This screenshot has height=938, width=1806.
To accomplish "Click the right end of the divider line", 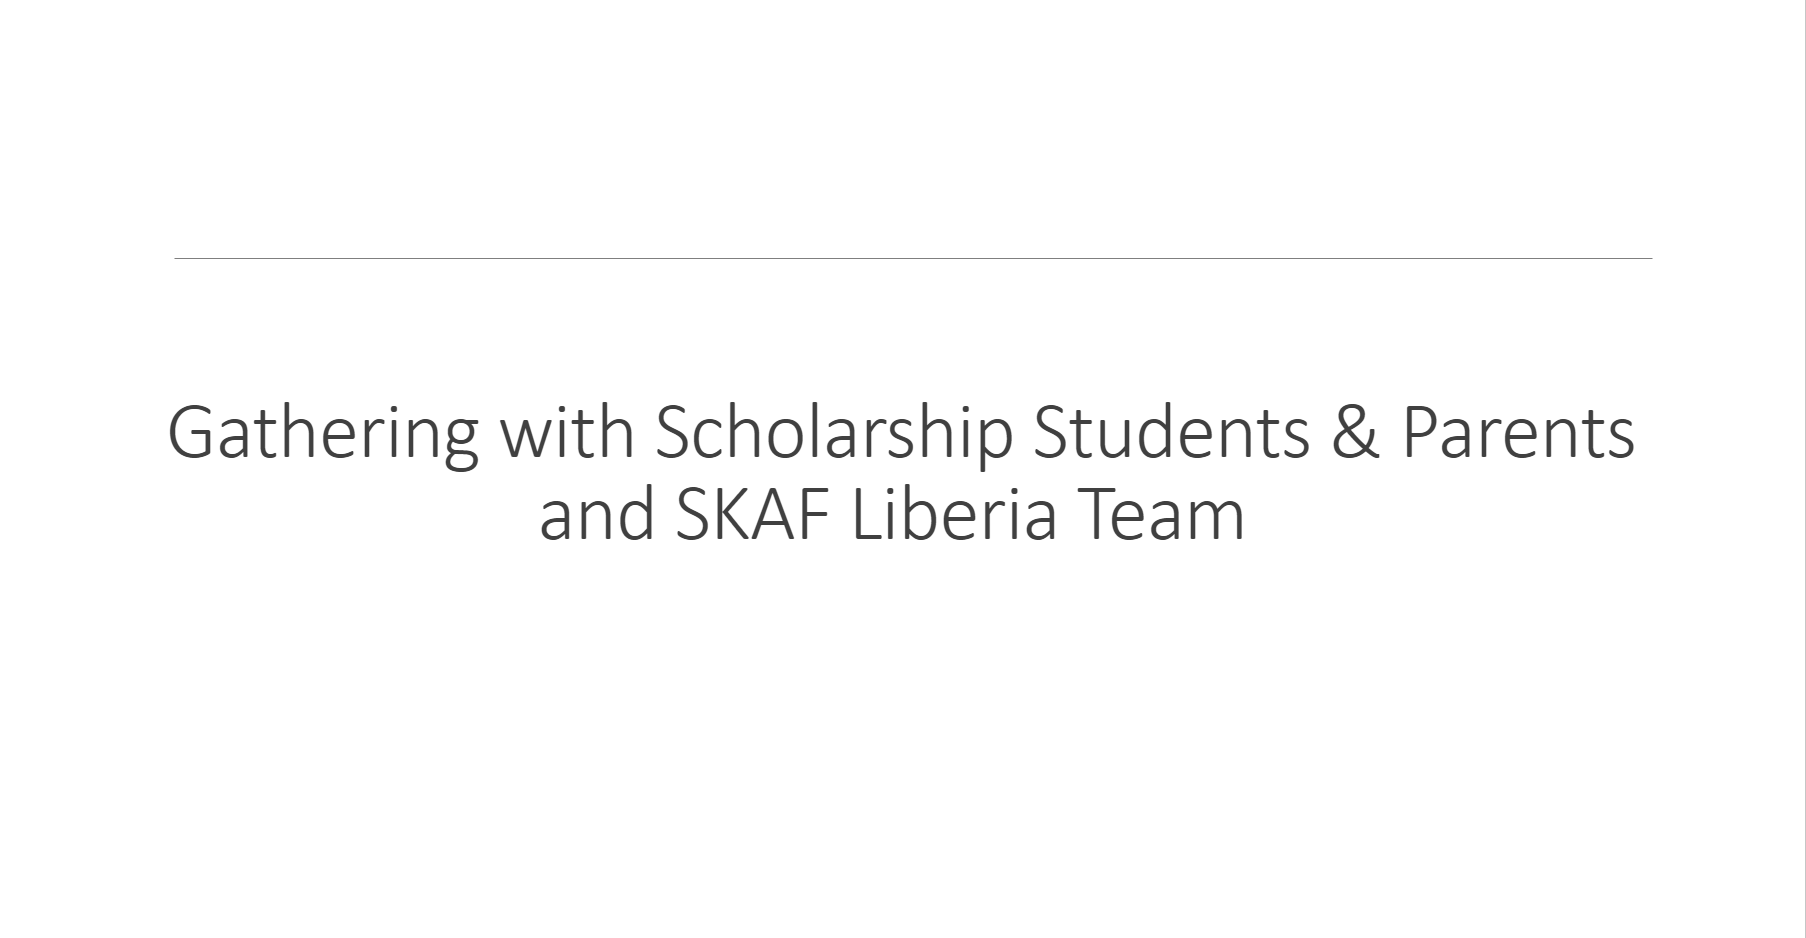I will point(1648,259).
